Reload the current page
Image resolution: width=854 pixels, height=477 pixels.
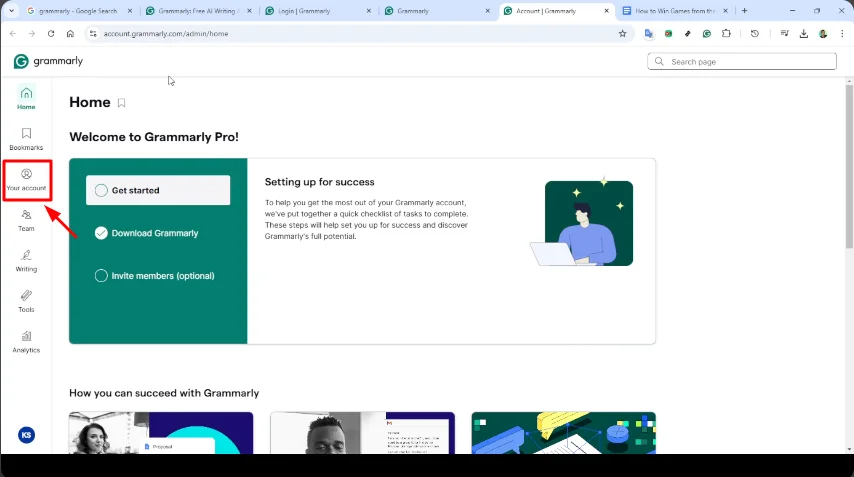(51, 34)
